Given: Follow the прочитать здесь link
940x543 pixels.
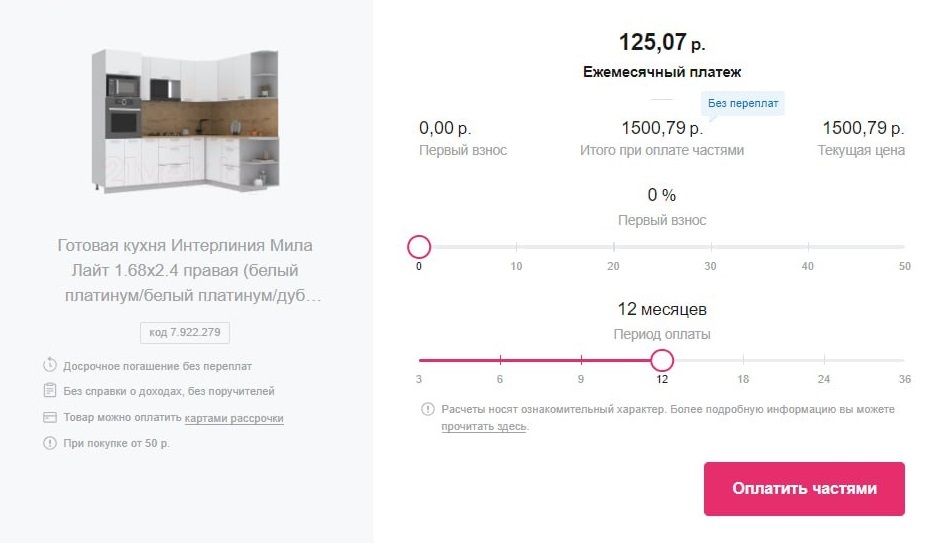Looking at the screenshot, I should (x=484, y=426).
